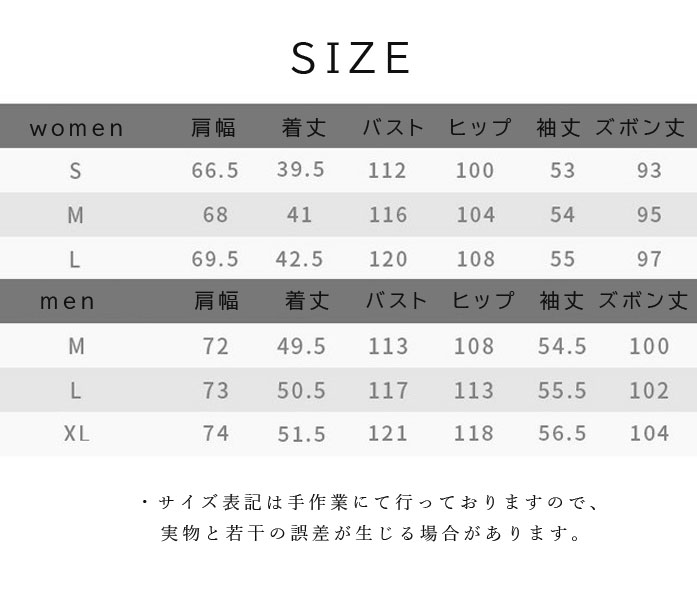Select the women's S size row label
This screenshot has width=697, height=599.
point(76,171)
